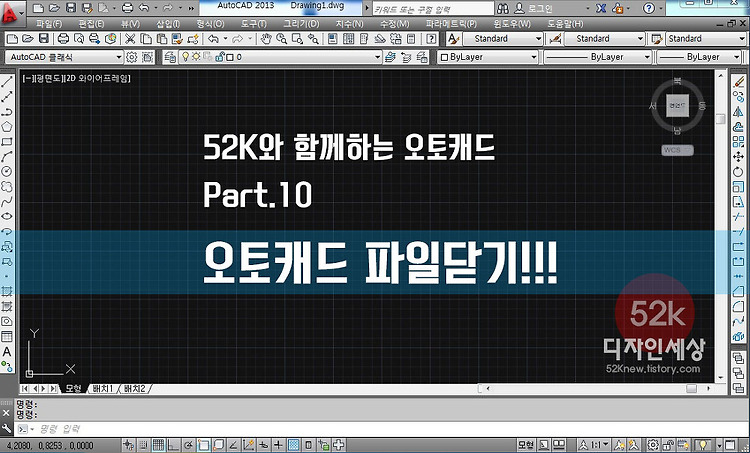
Task: Open the table style Standard dropdown
Action: click(x=706, y=39)
